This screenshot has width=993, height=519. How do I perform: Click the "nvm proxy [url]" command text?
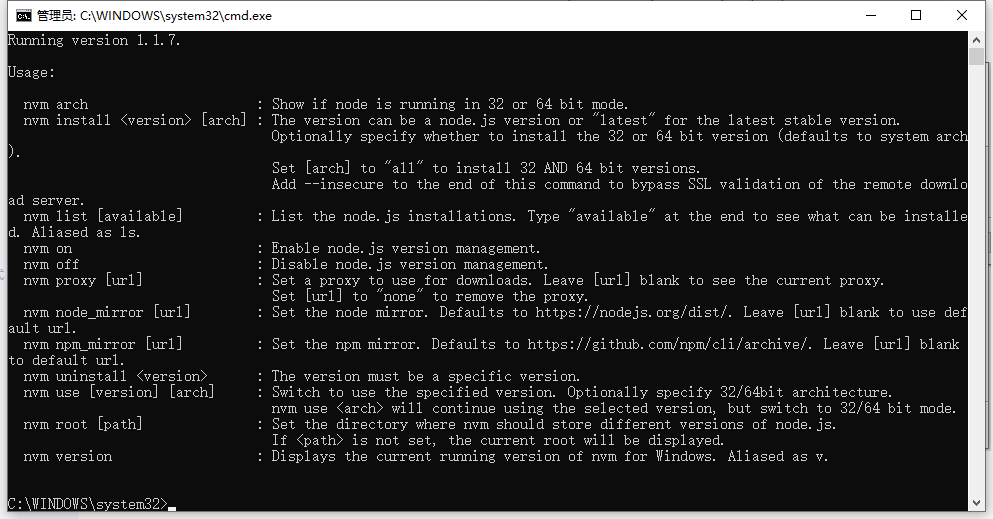(83, 280)
